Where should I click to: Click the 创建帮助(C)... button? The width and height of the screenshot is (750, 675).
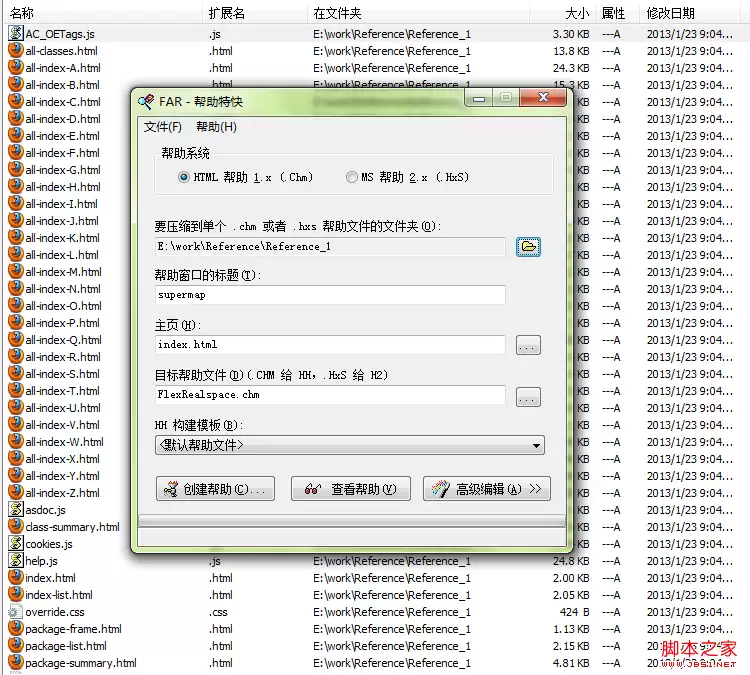point(215,489)
